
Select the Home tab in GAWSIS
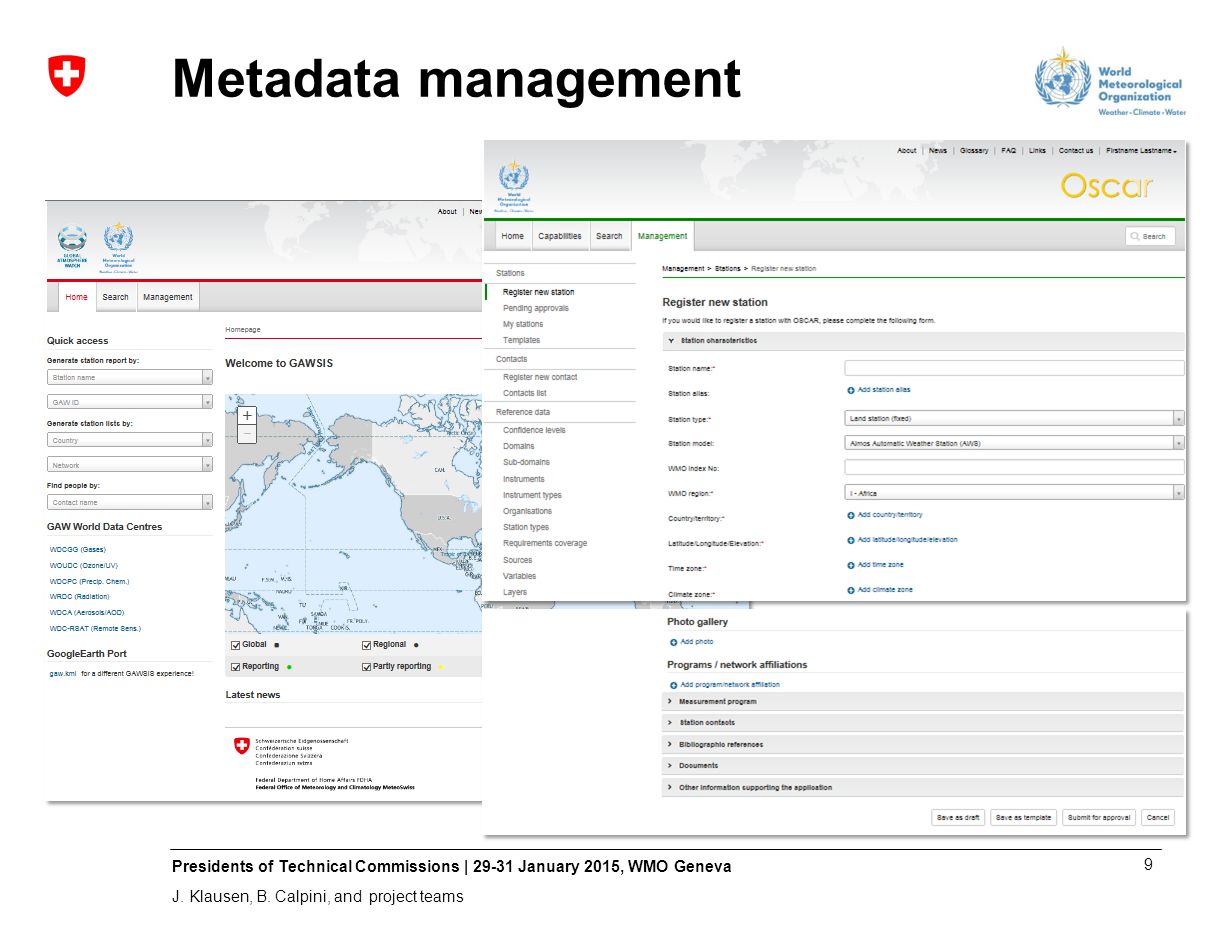[x=76, y=297]
